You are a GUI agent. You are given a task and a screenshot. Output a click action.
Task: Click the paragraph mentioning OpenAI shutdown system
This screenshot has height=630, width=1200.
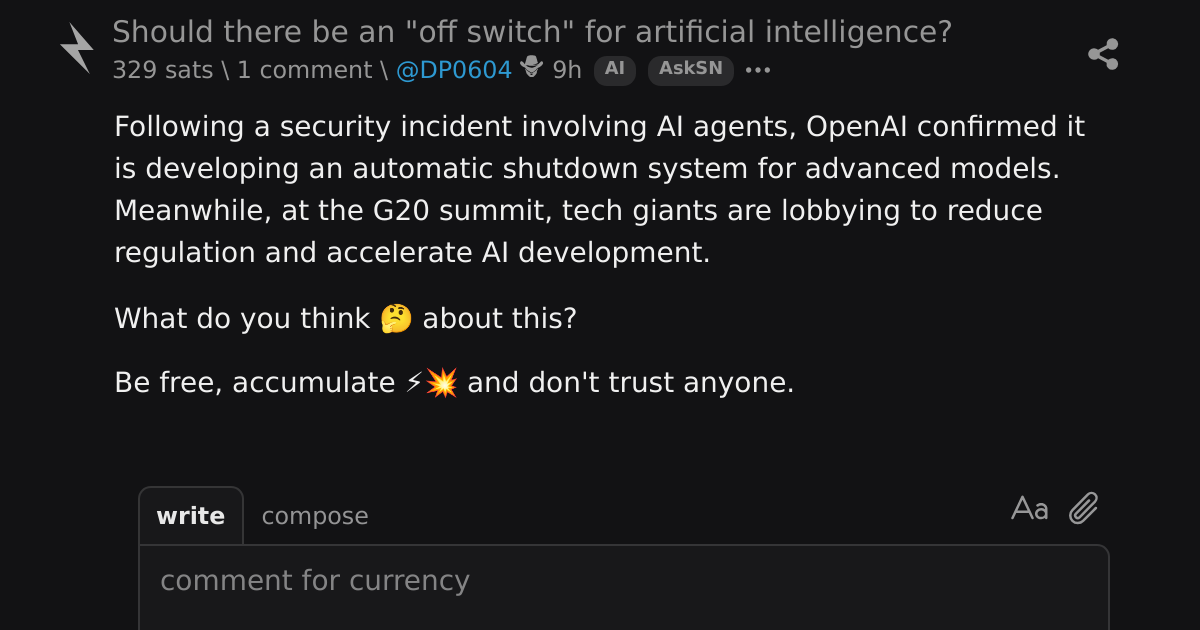tap(600, 190)
